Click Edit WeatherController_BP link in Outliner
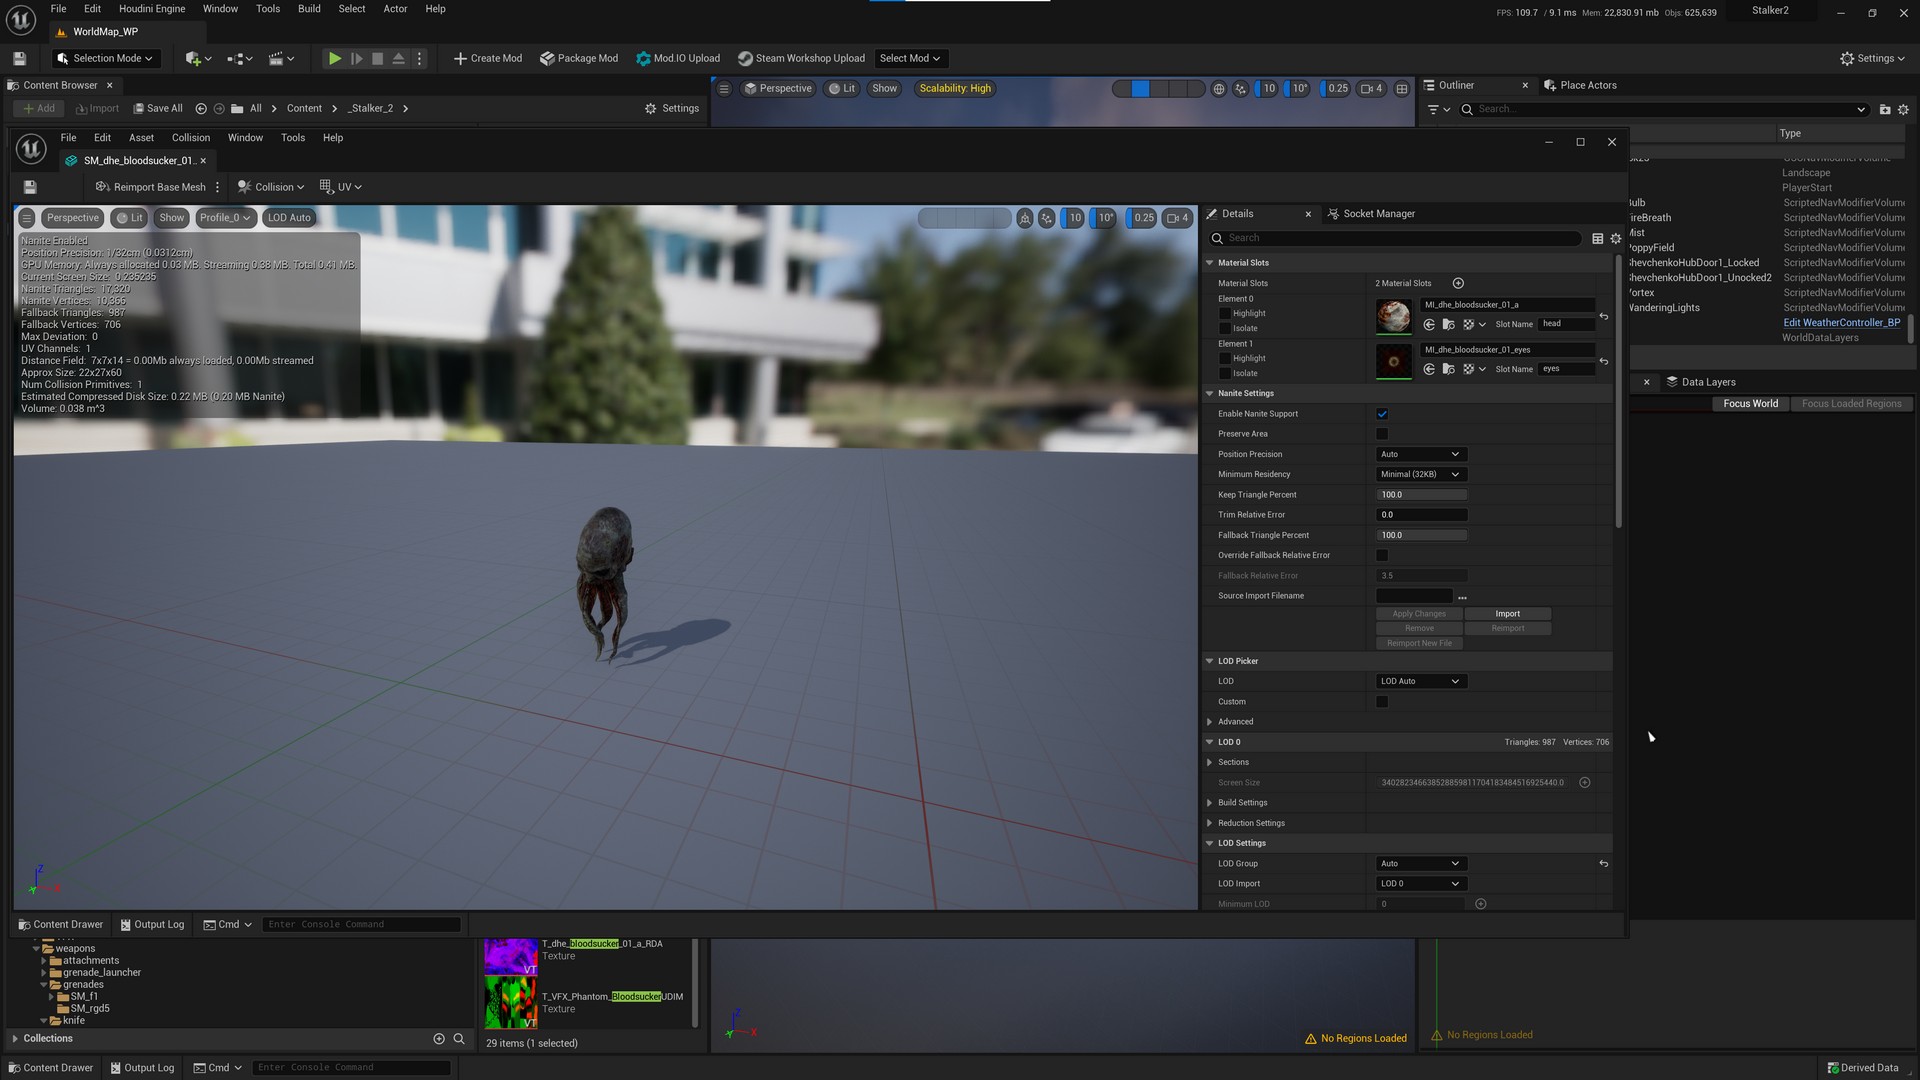 (1842, 323)
